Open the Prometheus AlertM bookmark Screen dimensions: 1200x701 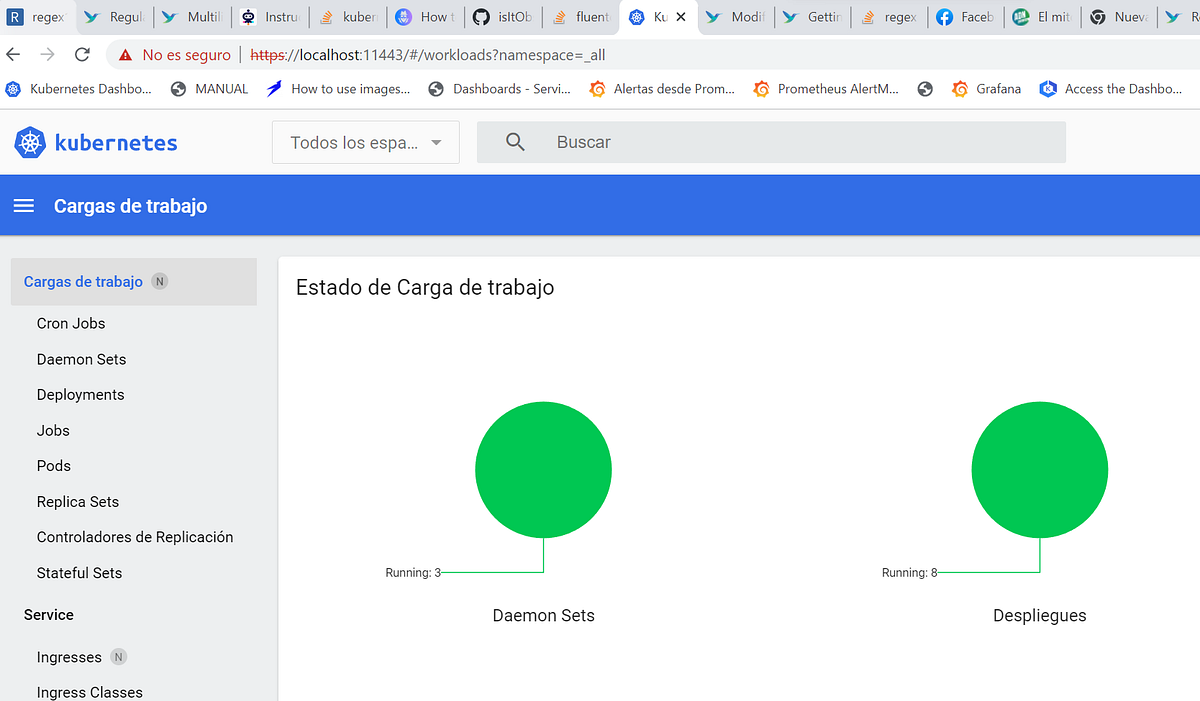pyautogui.click(x=826, y=89)
